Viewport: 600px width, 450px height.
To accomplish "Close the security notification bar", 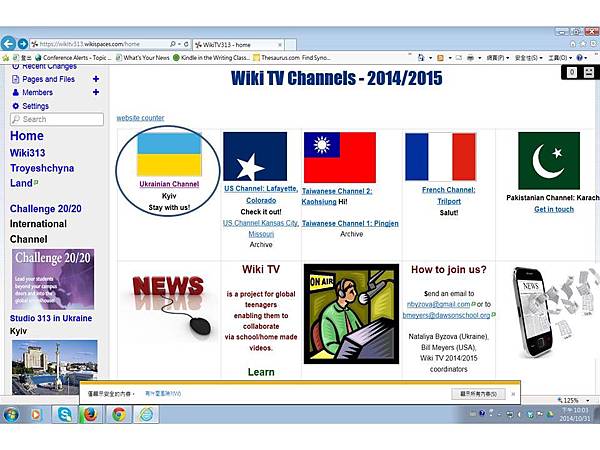I will click(x=513, y=394).
